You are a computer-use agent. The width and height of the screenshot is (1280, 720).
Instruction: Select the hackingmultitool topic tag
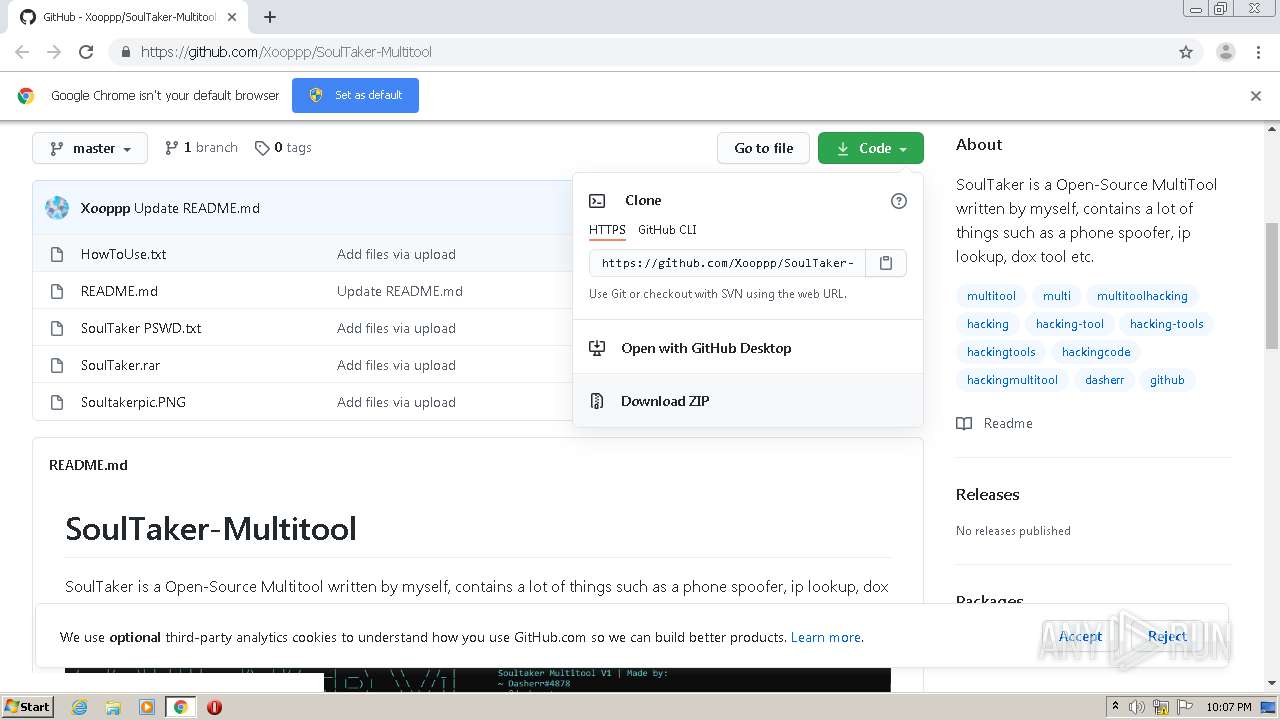point(1012,380)
